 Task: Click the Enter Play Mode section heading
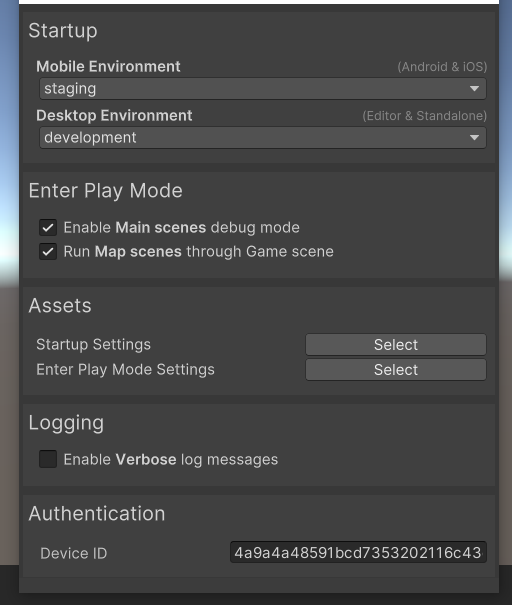click(x=105, y=191)
